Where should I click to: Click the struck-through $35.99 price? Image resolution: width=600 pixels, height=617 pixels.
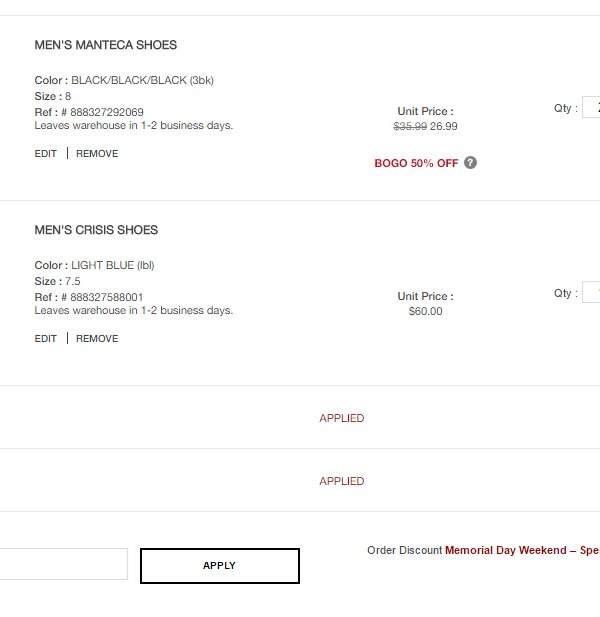tap(410, 126)
